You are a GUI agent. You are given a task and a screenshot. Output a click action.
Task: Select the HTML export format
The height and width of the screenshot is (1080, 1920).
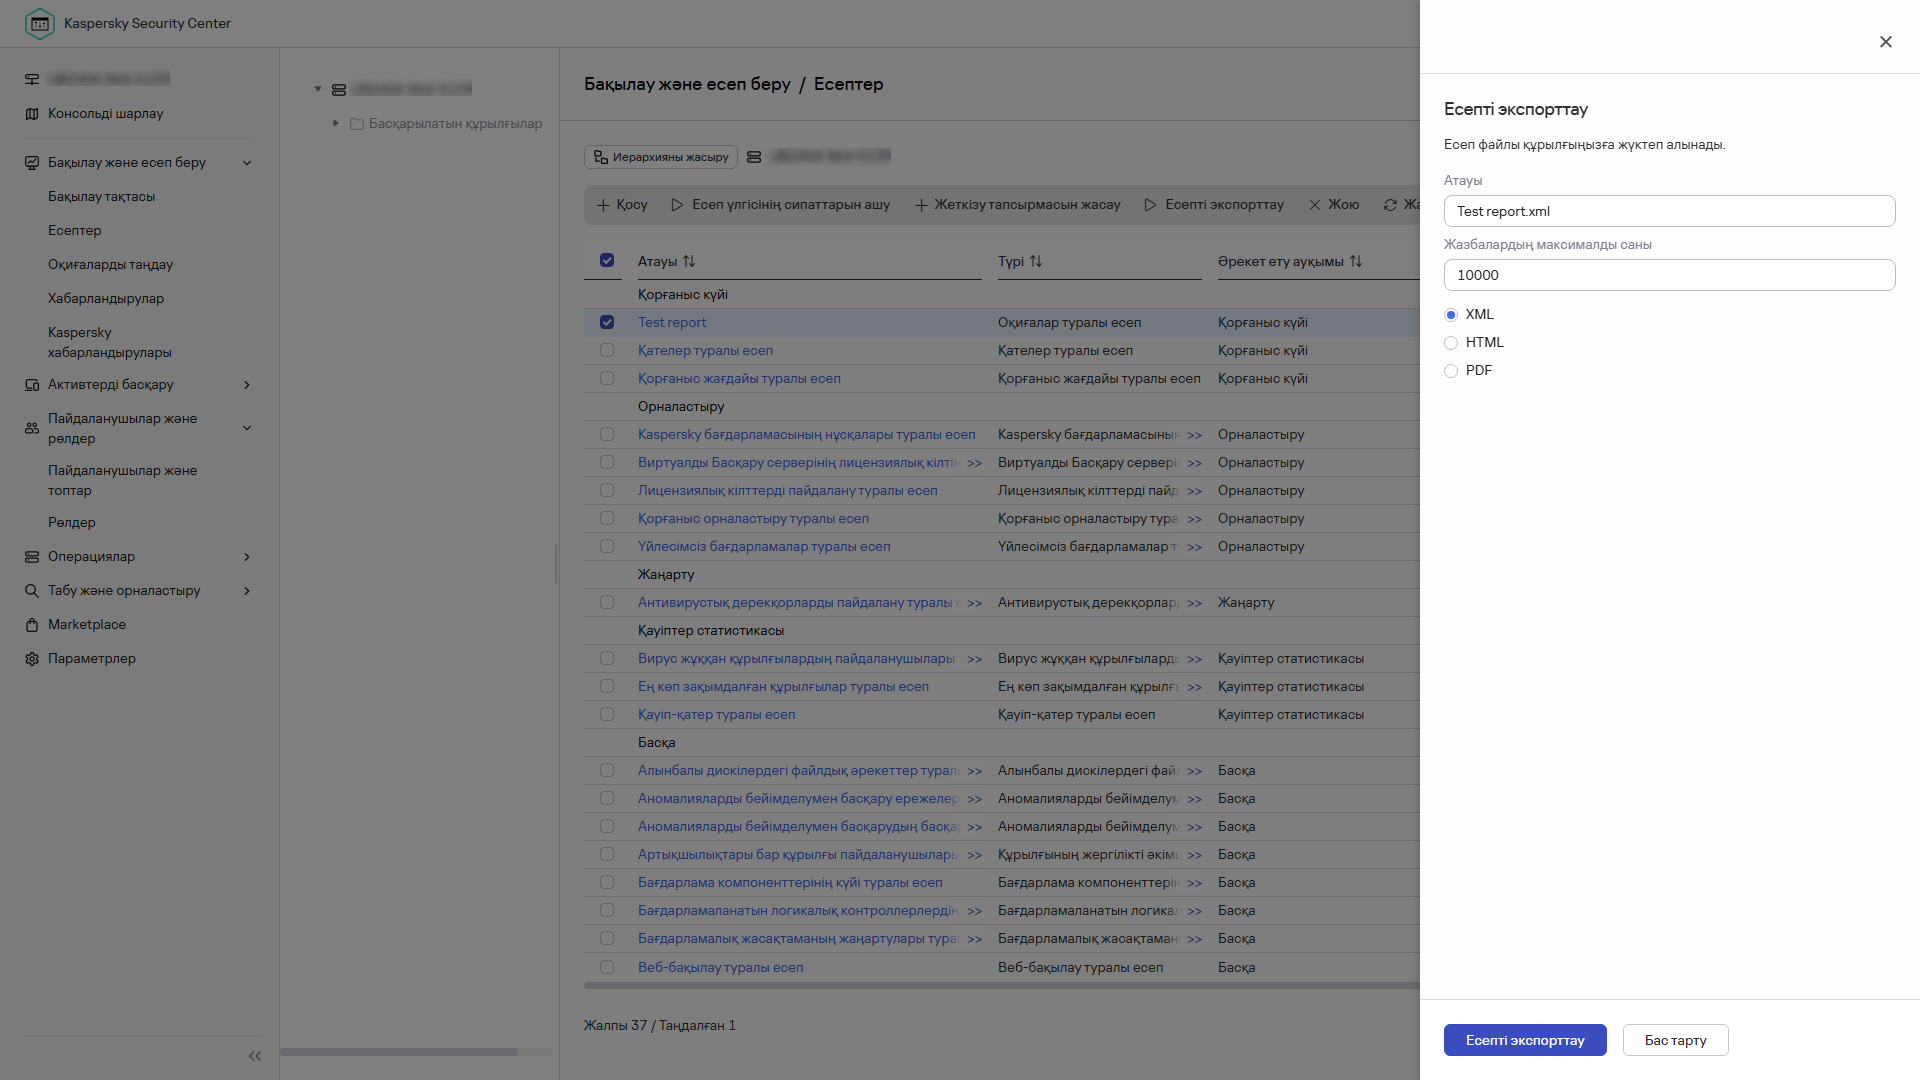click(x=1451, y=343)
